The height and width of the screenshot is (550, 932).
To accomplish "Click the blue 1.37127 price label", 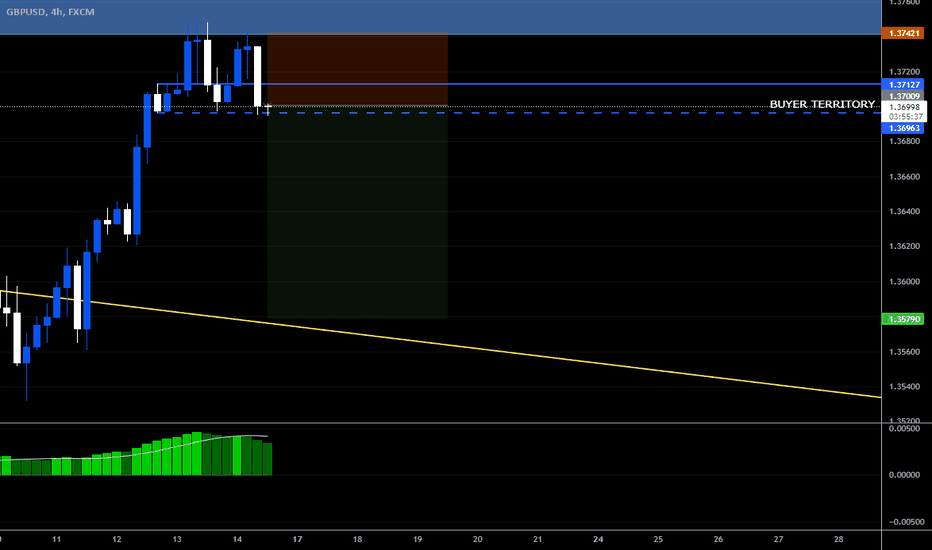I will click(x=903, y=84).
